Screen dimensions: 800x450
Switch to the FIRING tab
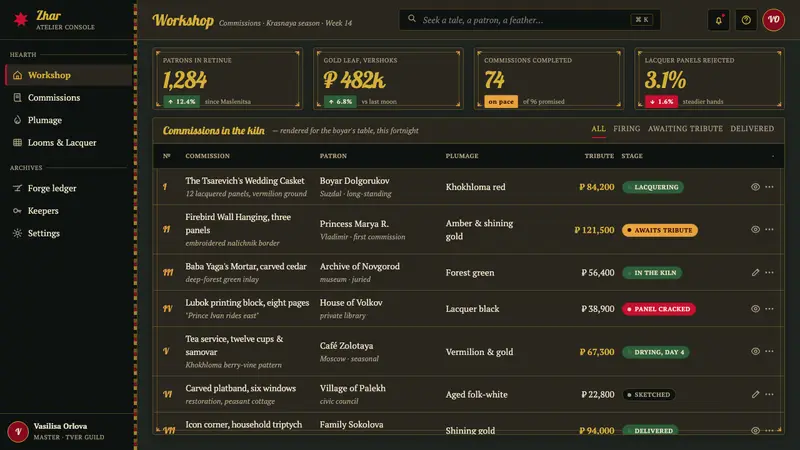(627, 129)
